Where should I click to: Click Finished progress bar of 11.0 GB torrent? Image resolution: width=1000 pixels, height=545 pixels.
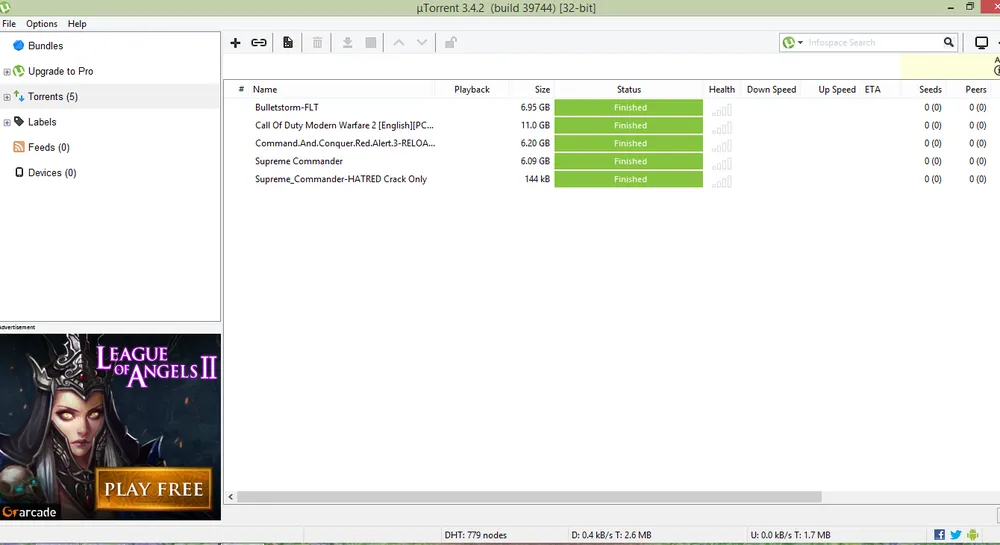(x=629, y=126)
